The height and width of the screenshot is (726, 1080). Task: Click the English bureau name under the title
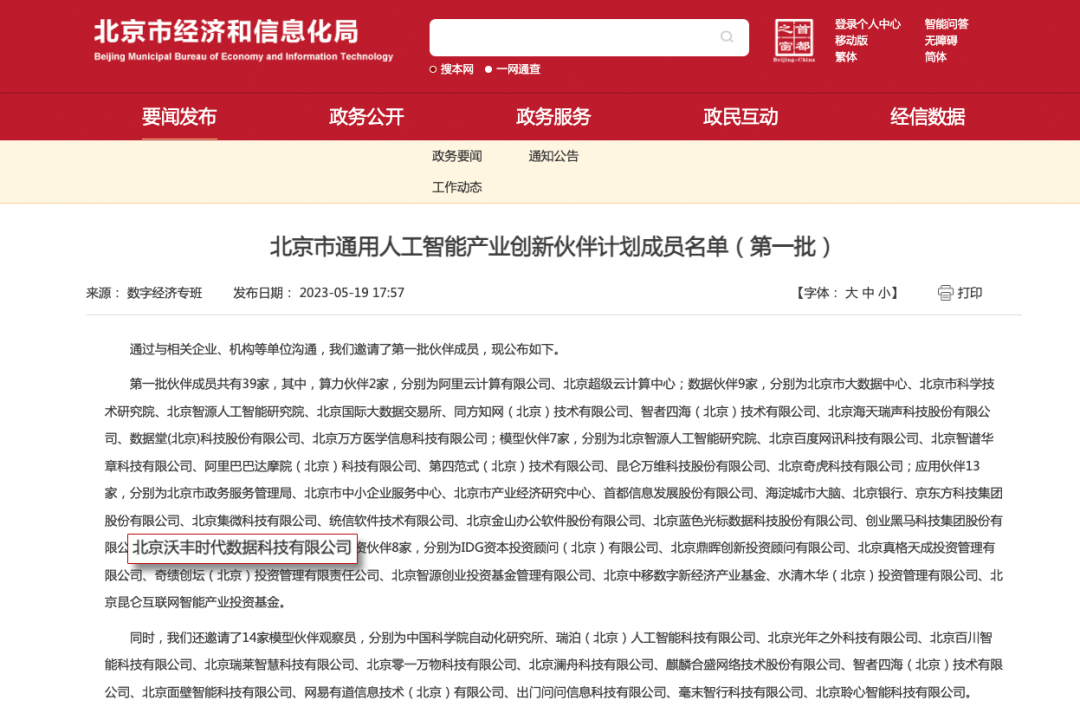(x=243, y=56)
